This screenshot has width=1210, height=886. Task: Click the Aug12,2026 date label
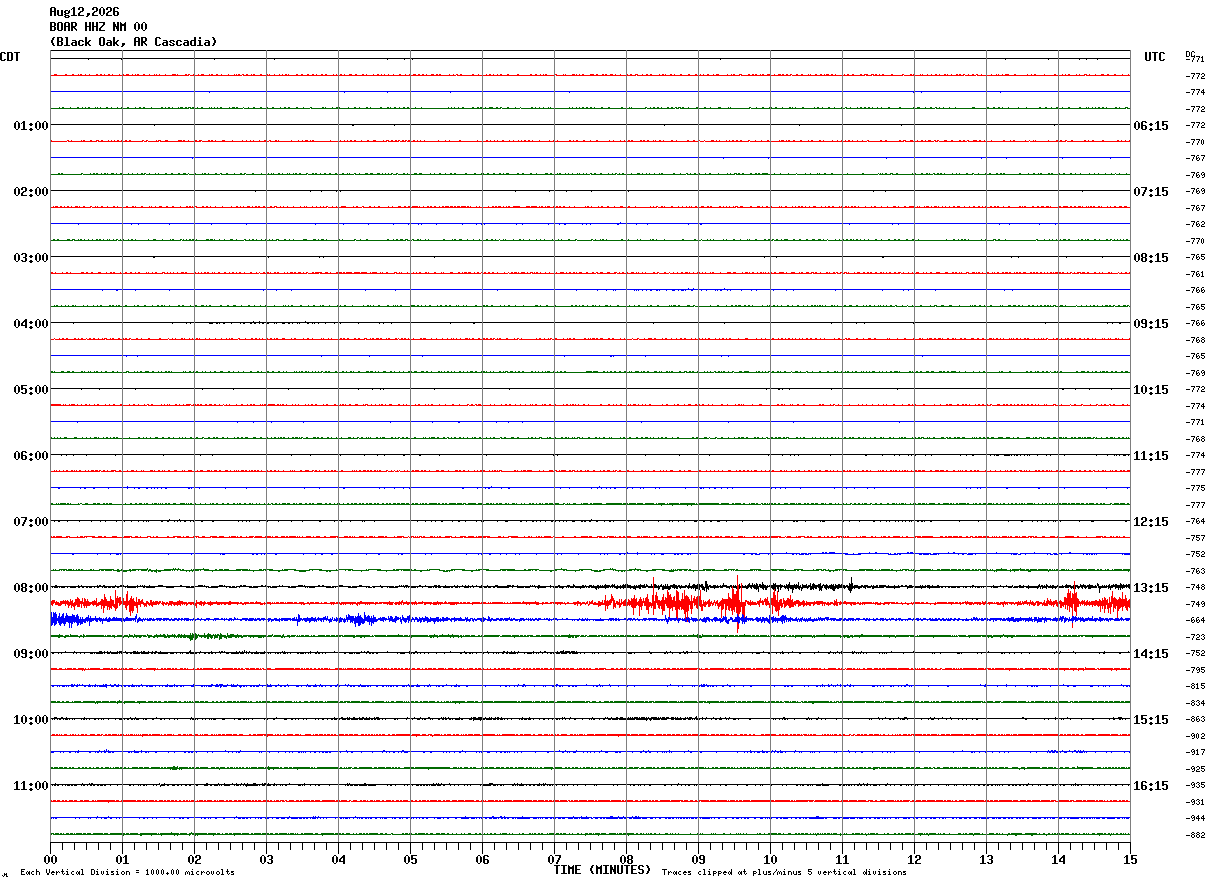click(85, 12)
